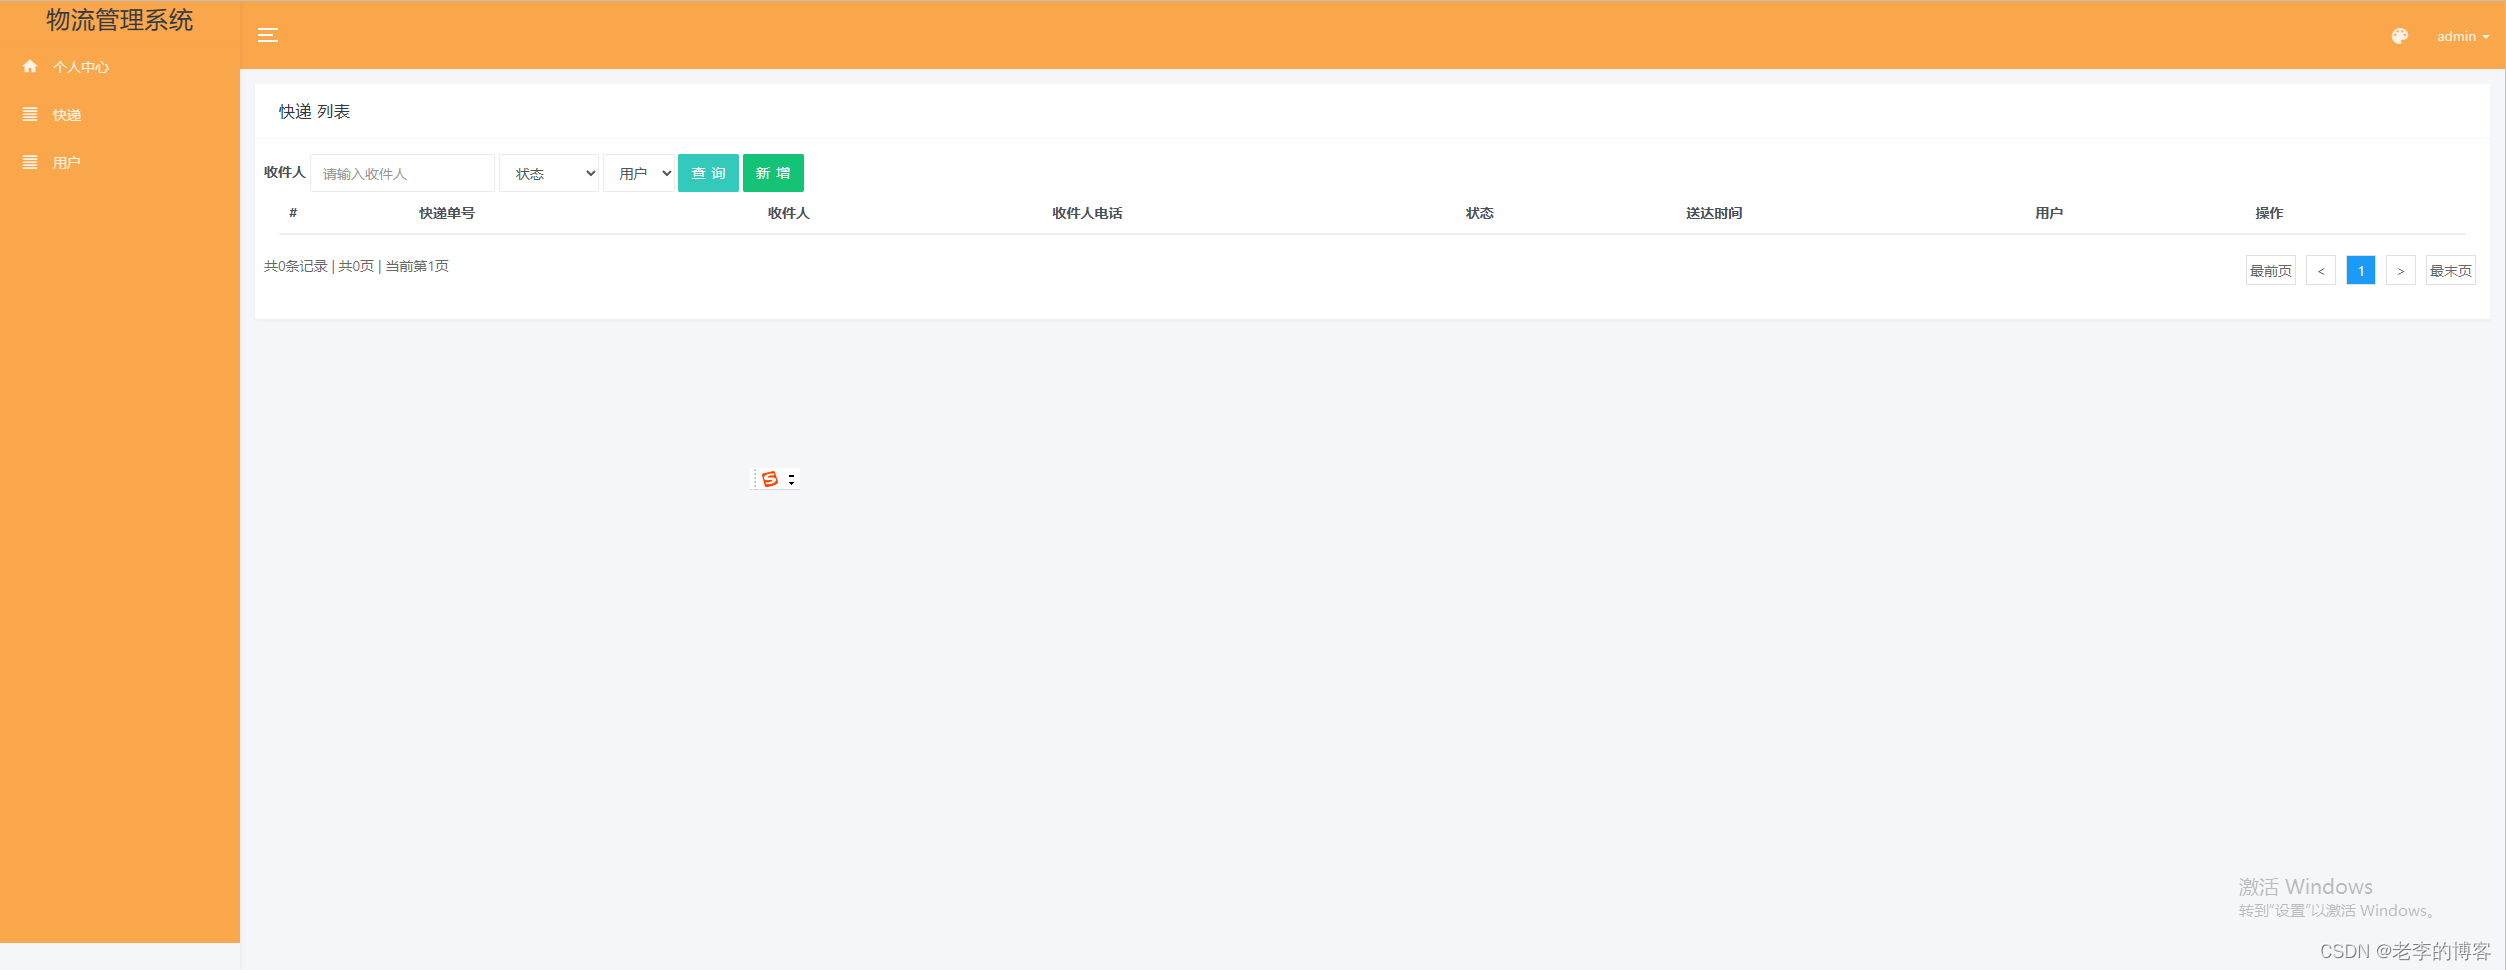2506x970 pixels.
Task: Select the list icon beside 快递 menu
Action: click(x=29, y=114)
